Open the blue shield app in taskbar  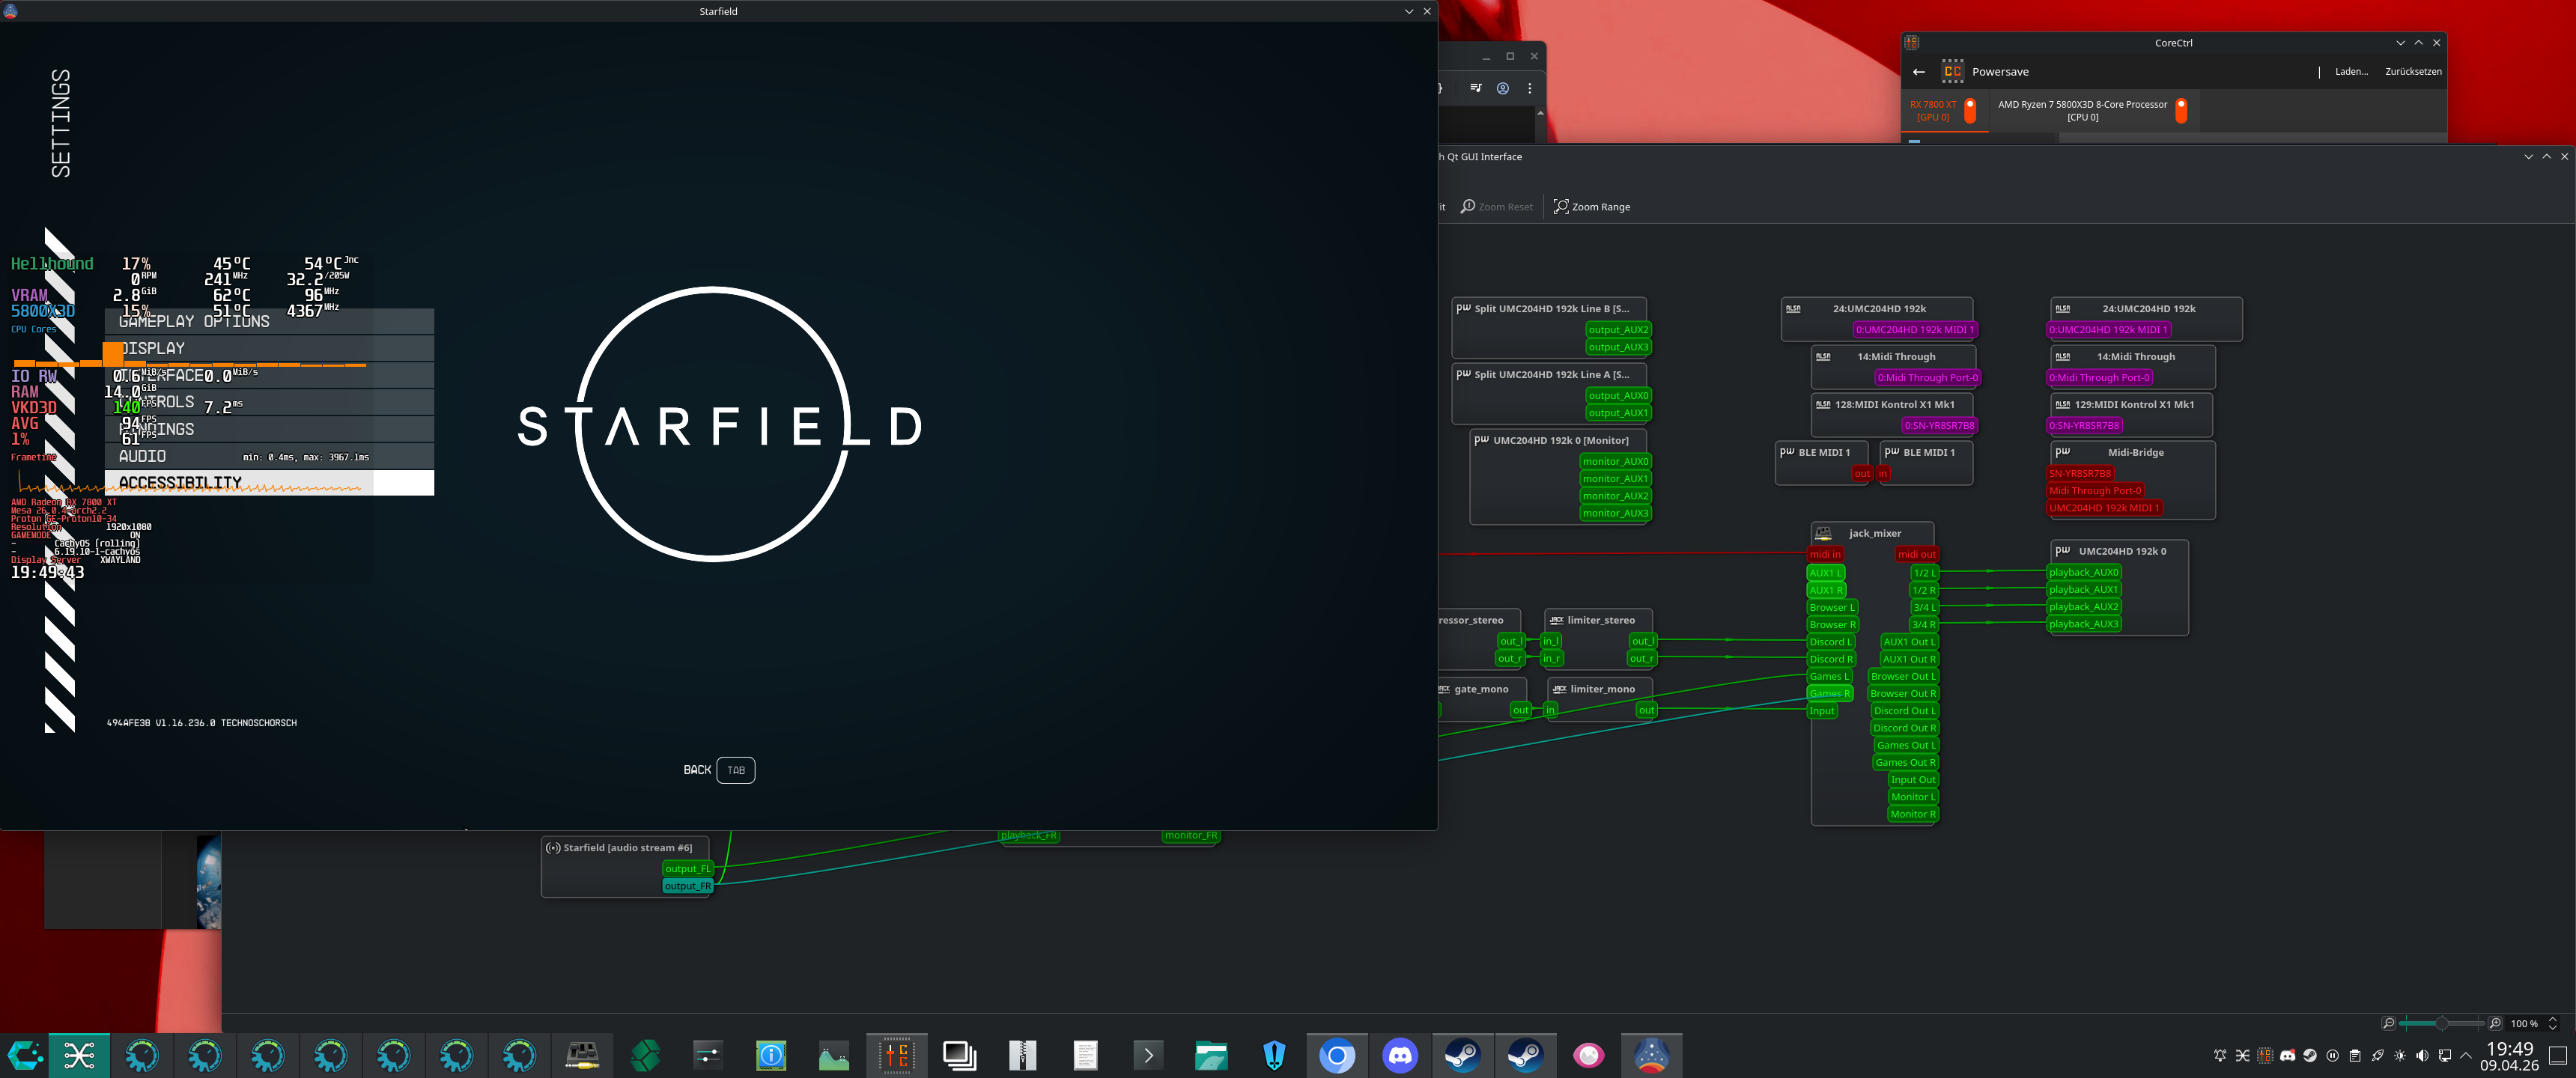(1274, 1055)
